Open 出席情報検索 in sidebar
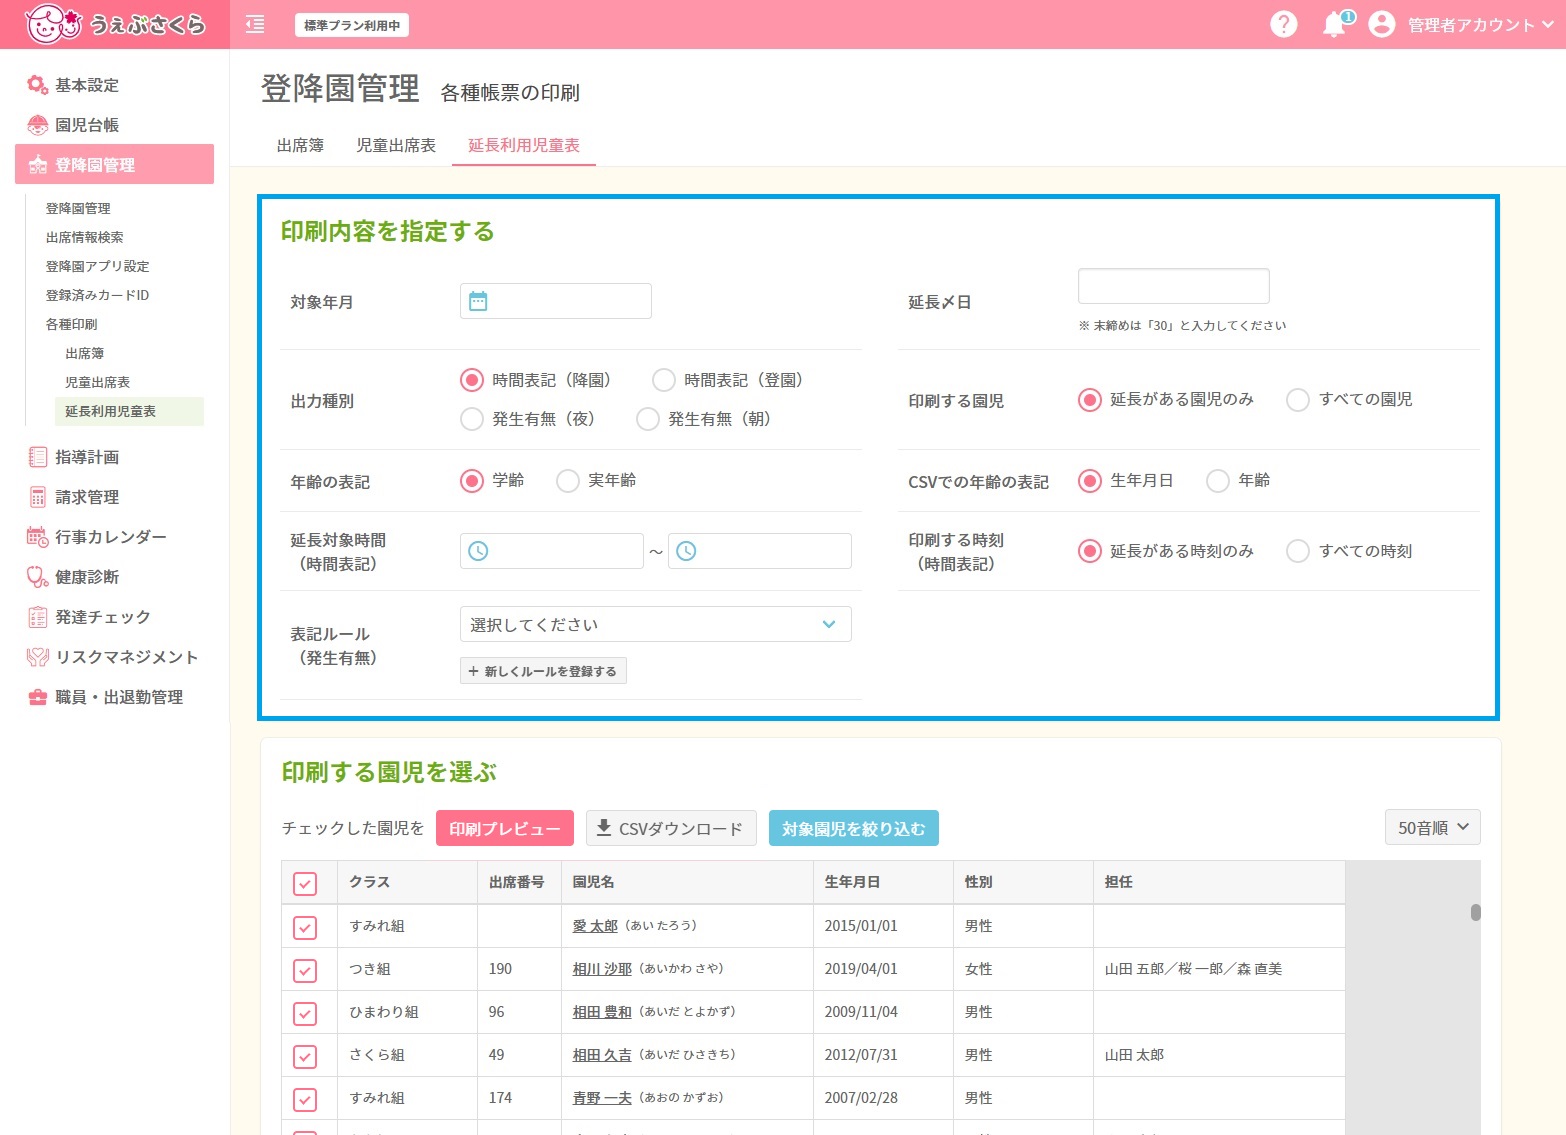 85,237
